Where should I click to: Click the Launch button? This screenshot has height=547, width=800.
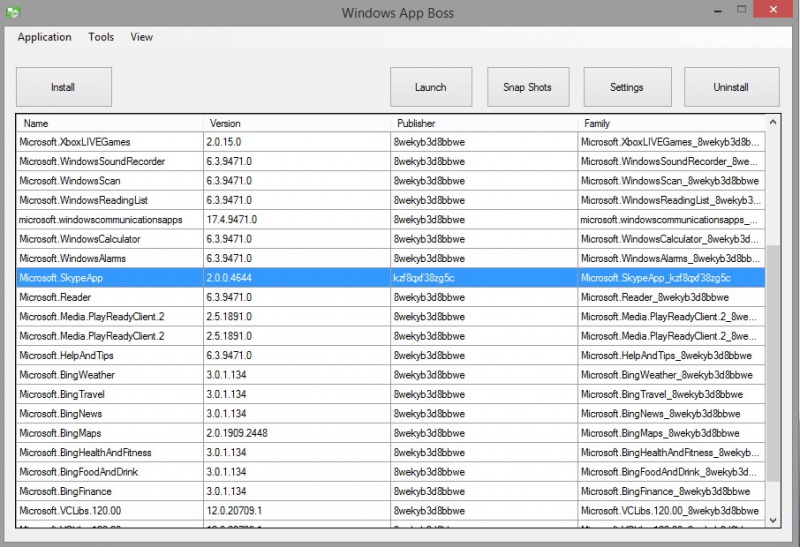click(431, 87)
